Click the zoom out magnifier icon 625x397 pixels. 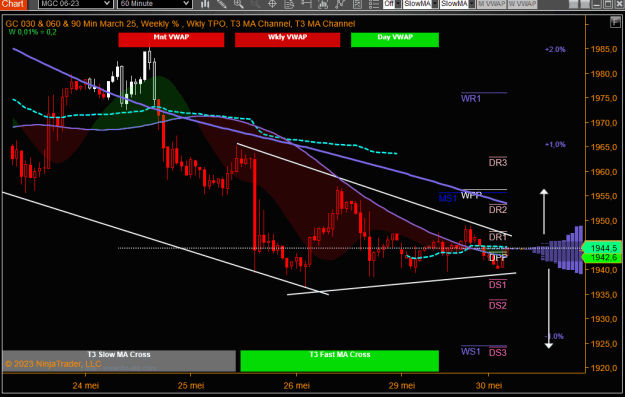(256, 4)
